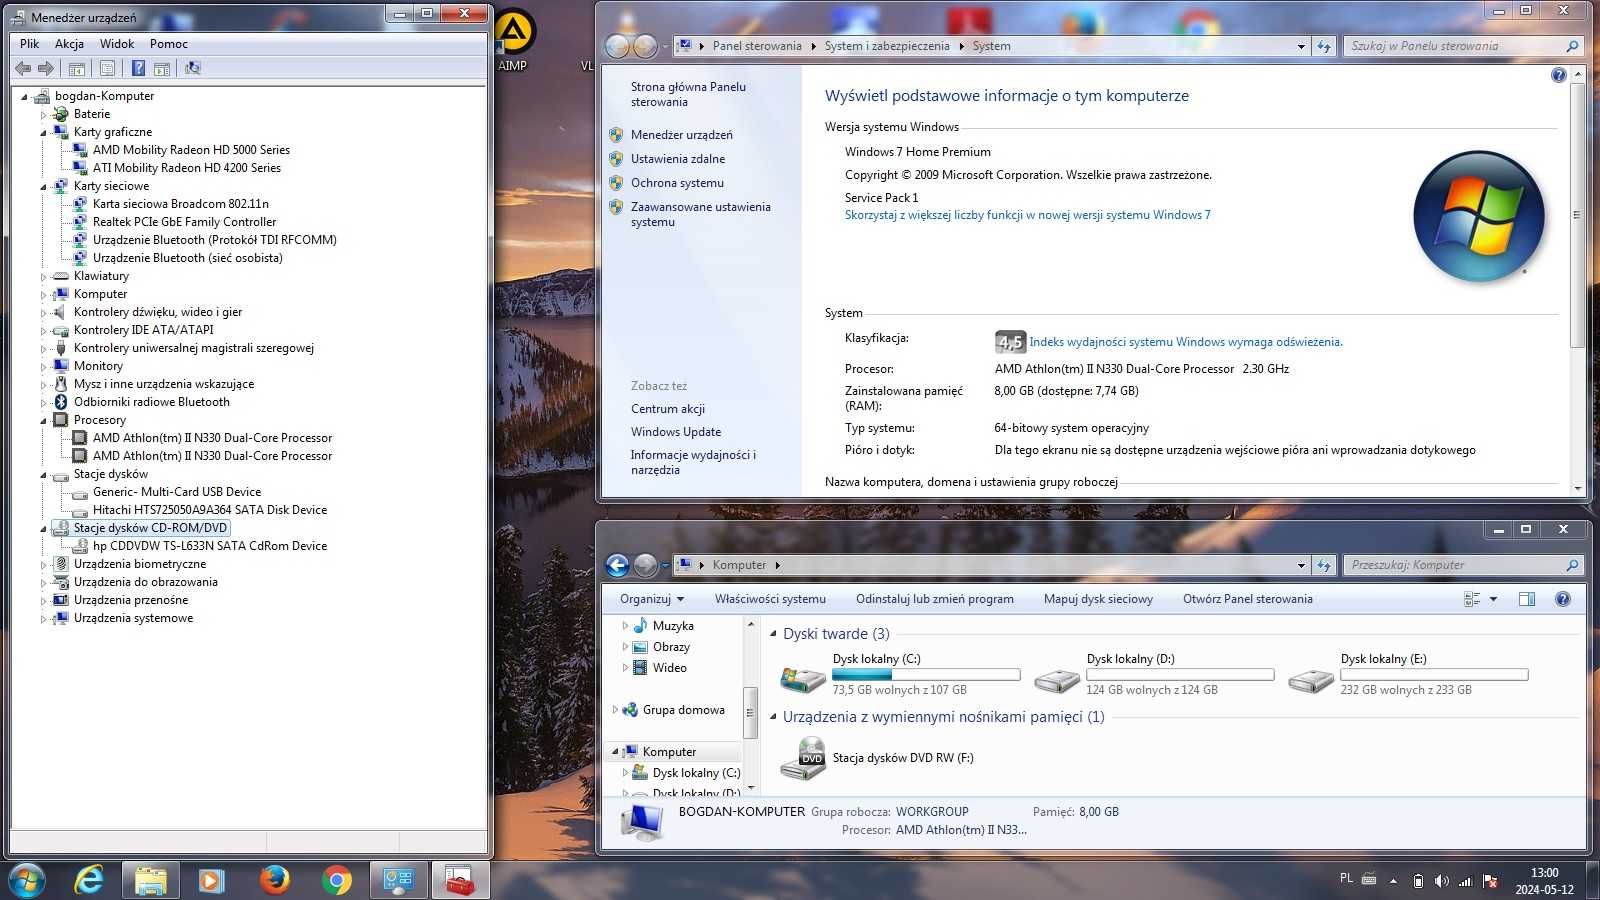Open Ustawienia zdalne link
The image size is (1600, 900).
click(678, 159)
